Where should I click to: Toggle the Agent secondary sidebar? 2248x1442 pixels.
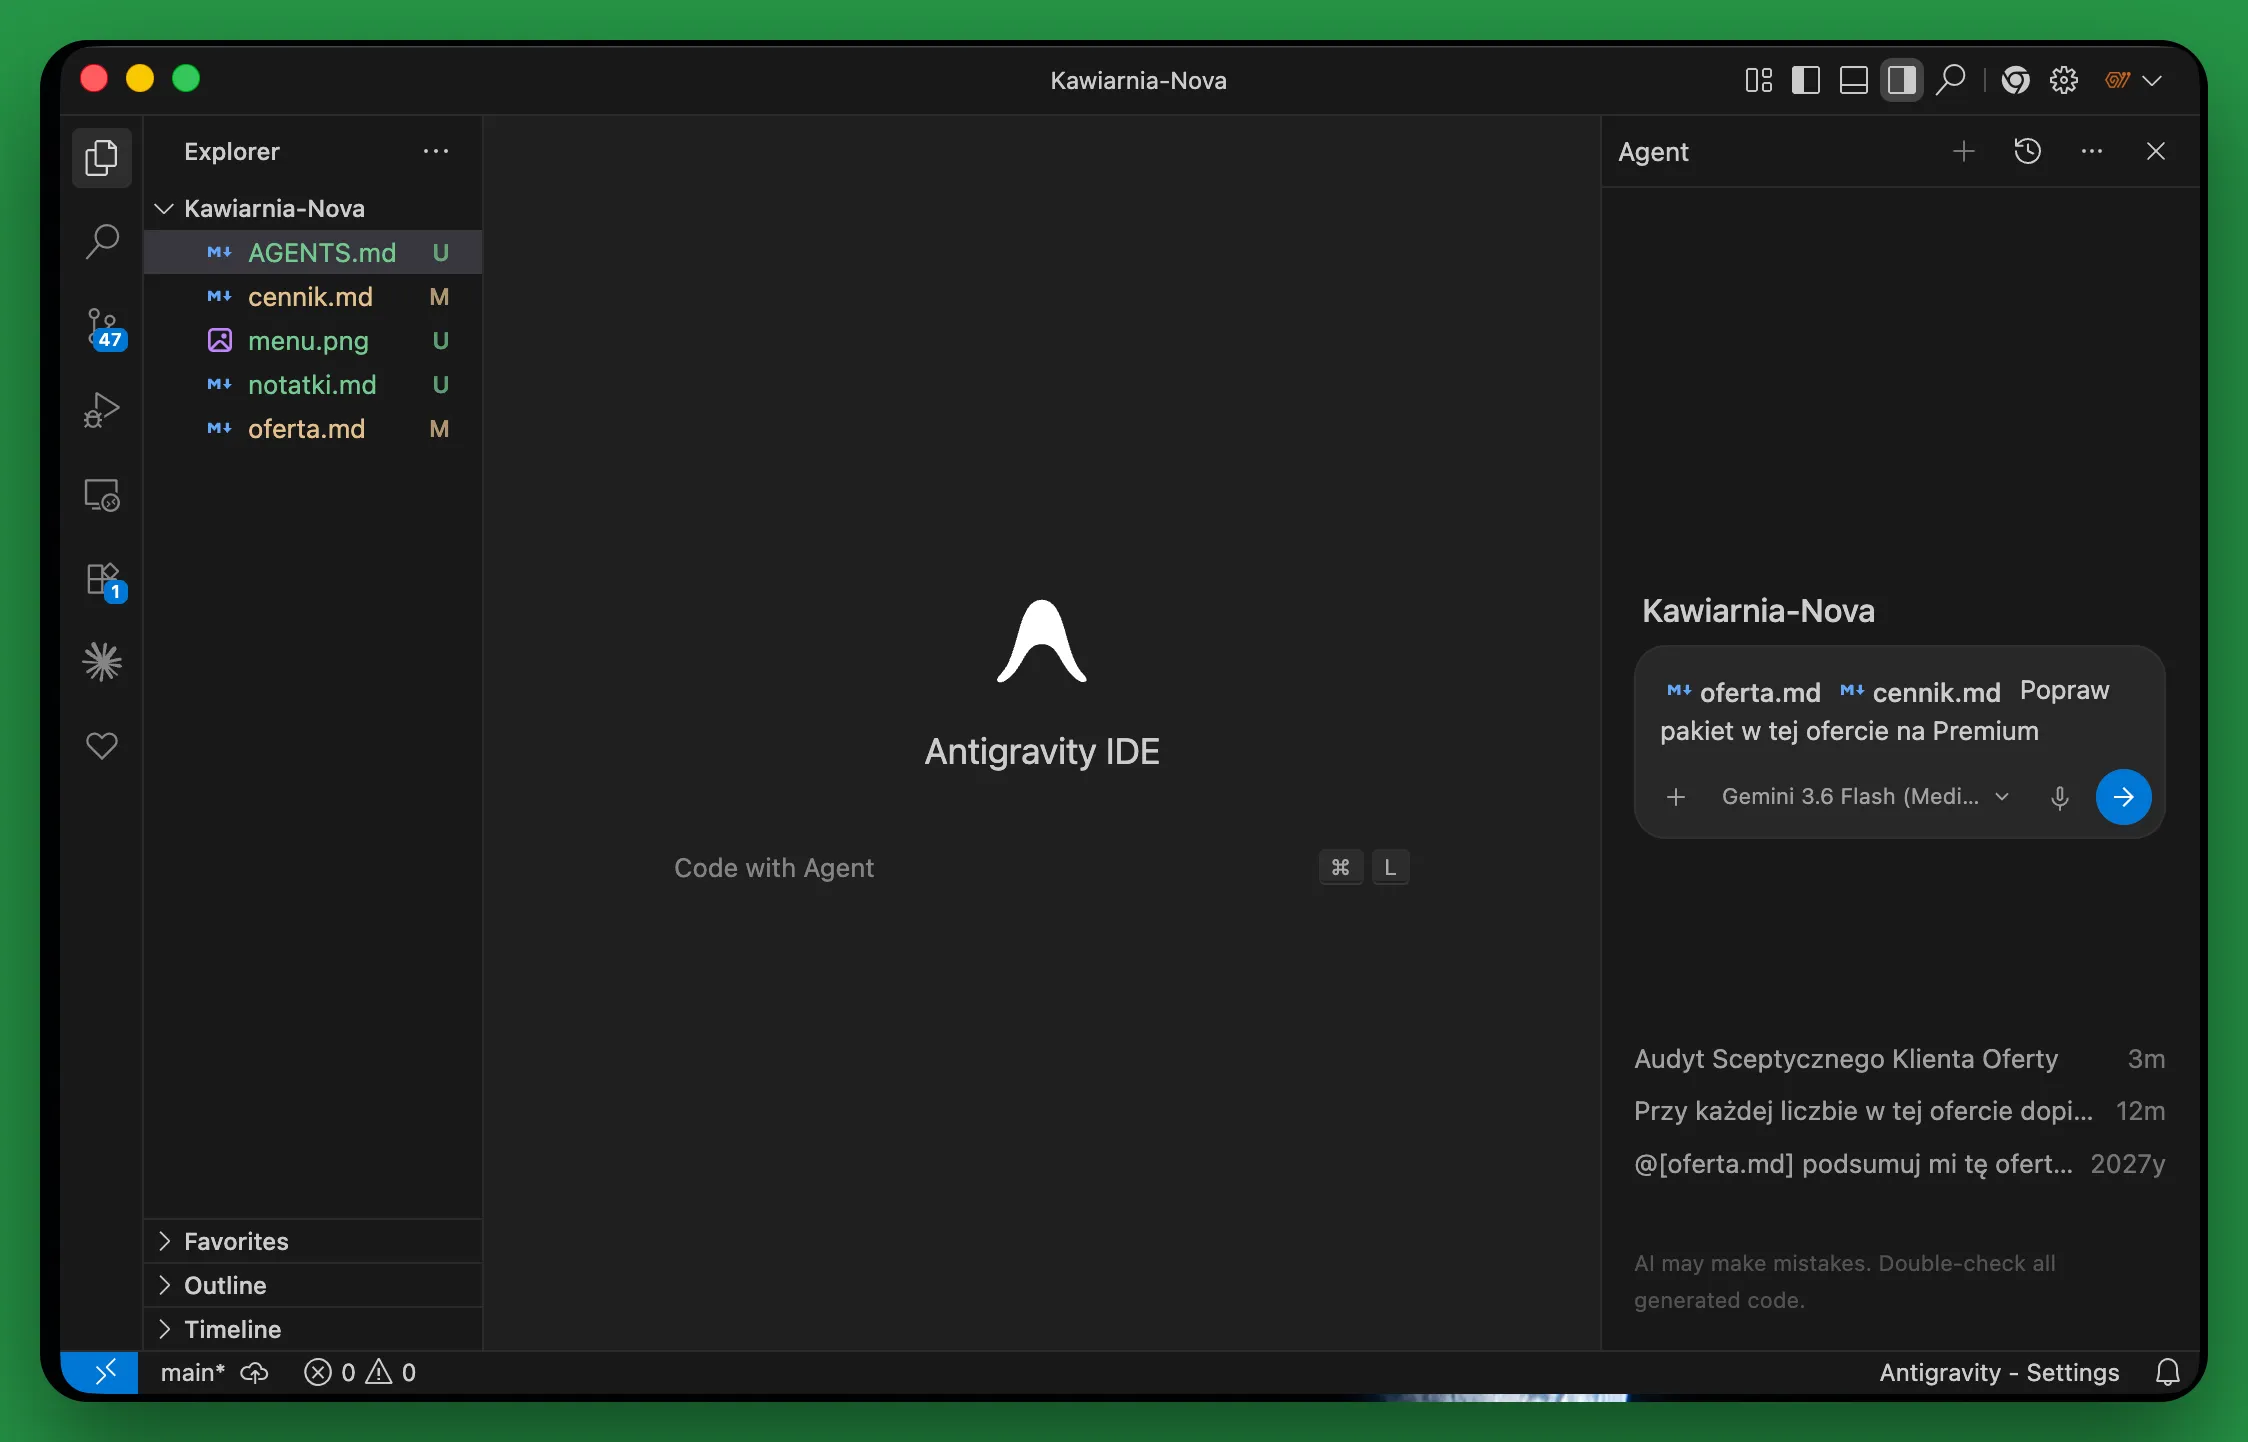tap(1901, 80)
